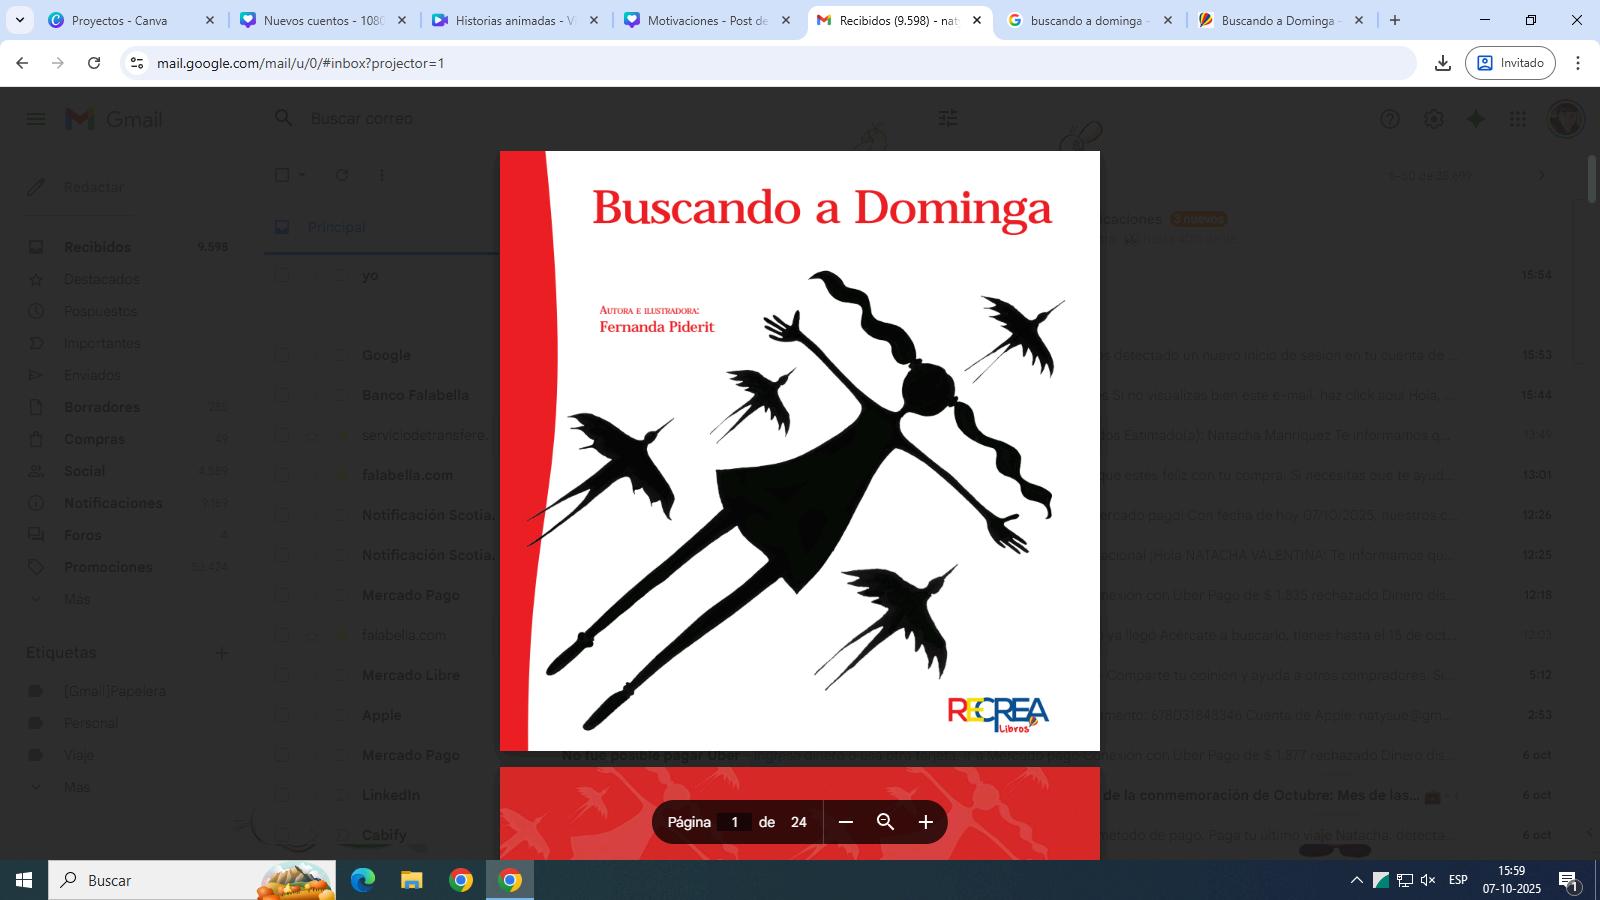
Task: Open the Gemini sparkle icon
Action: [x=1476, y=119]
